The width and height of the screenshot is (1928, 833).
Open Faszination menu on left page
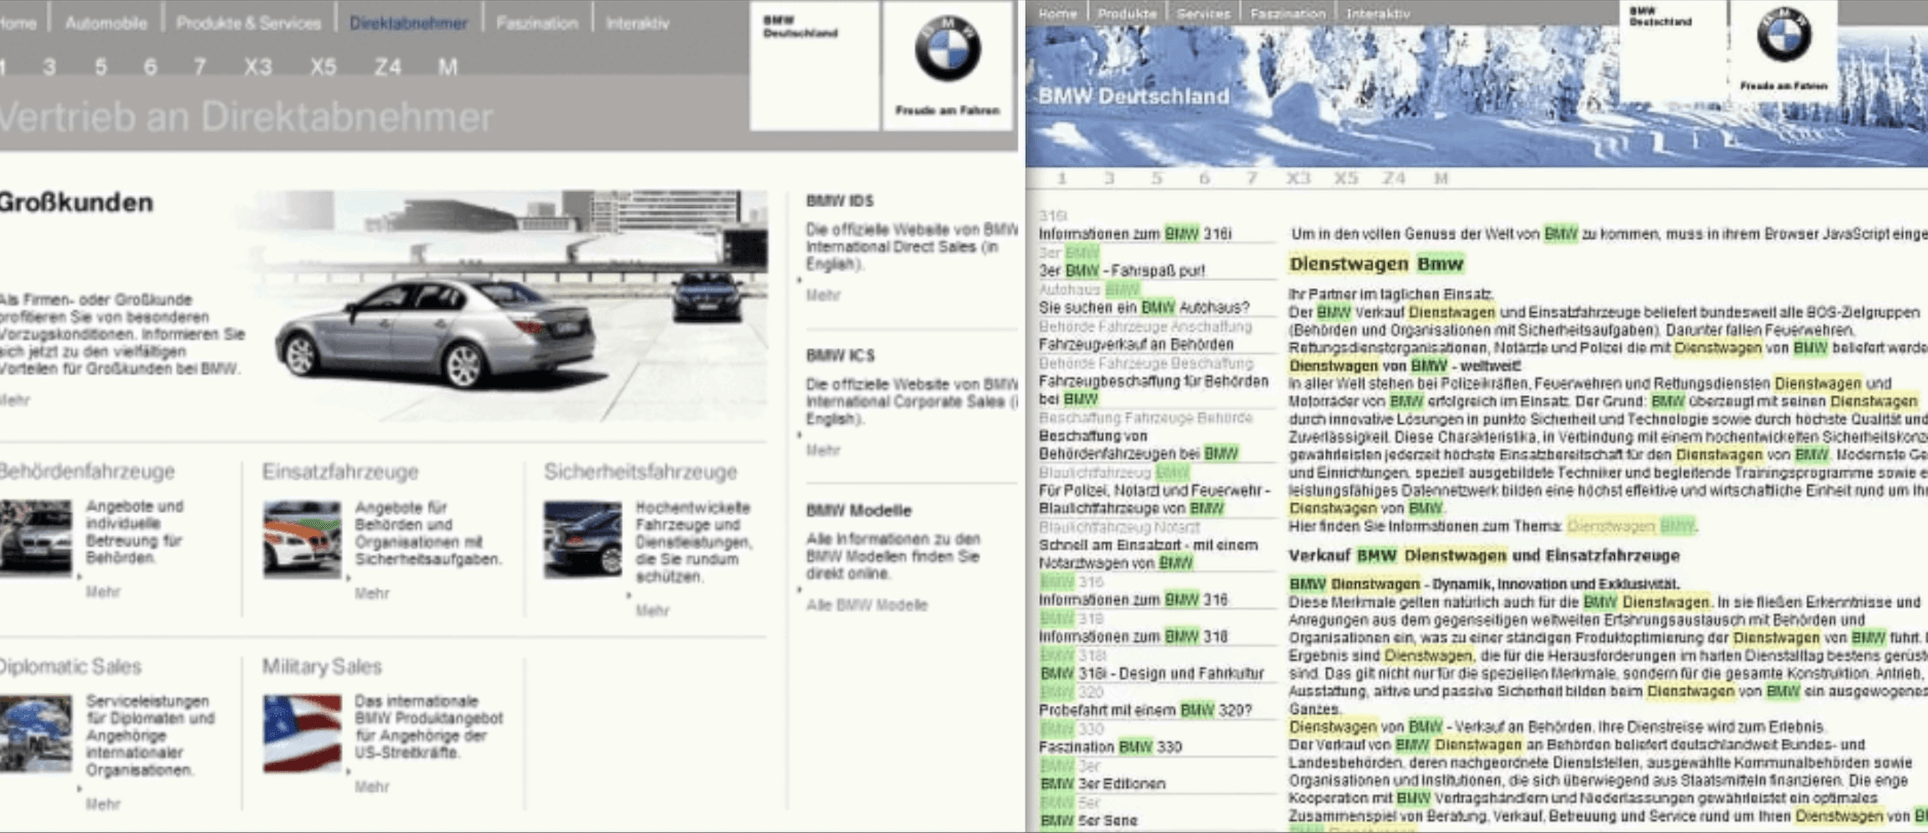(x=537, y=22)
